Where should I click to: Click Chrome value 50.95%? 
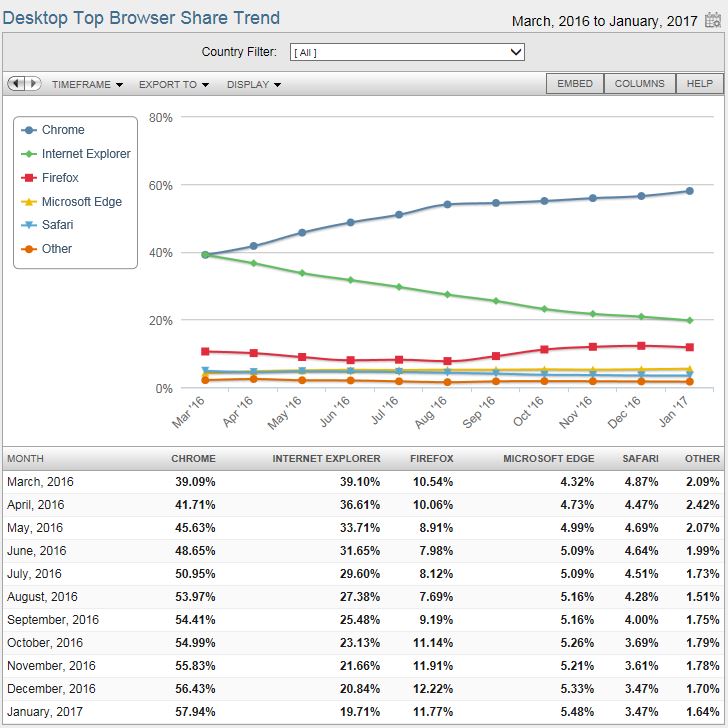(x=195, y=574)
